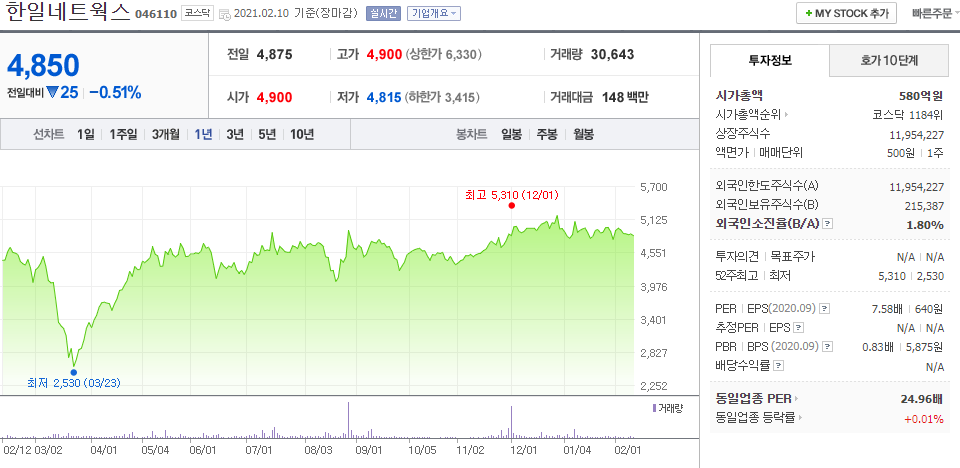960x468 pixels.
Task: Click the change percentage -0.51%
Action: [x=115, y=93]
